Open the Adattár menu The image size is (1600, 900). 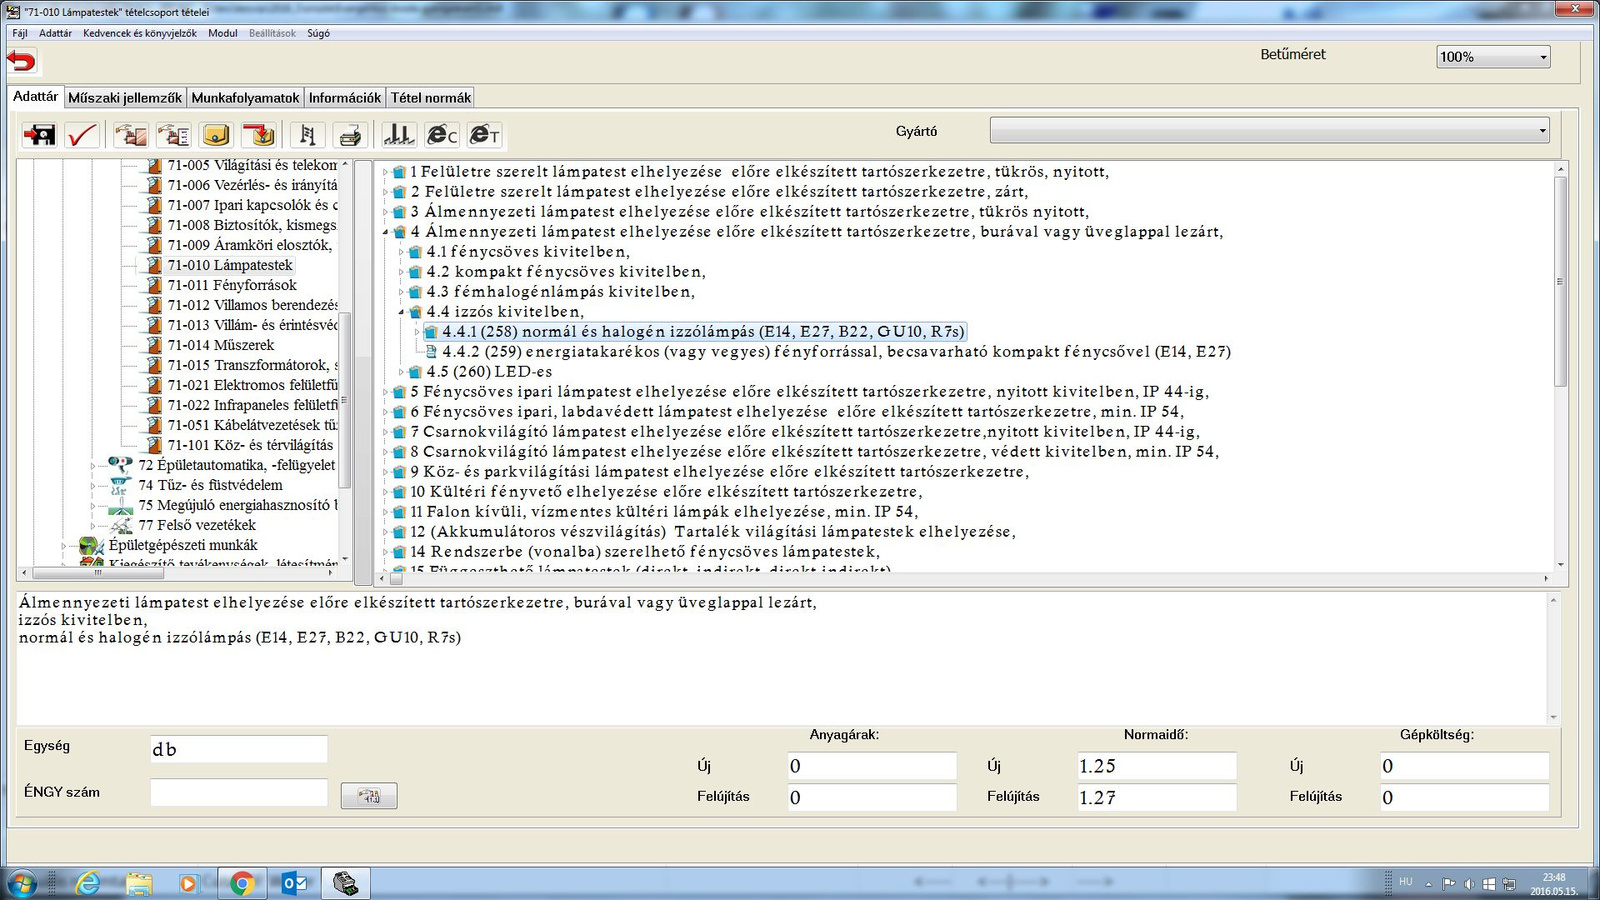(55, 33)
